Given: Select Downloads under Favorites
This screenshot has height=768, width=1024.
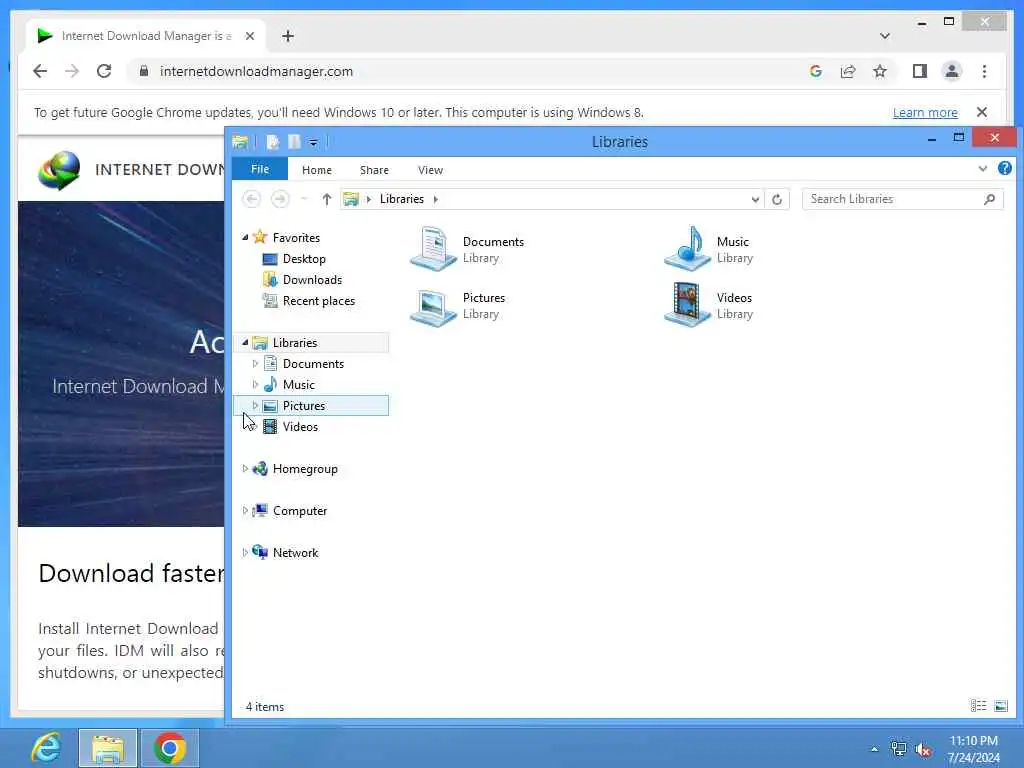Looking at the screenshot, I should [x=312, y=280].
